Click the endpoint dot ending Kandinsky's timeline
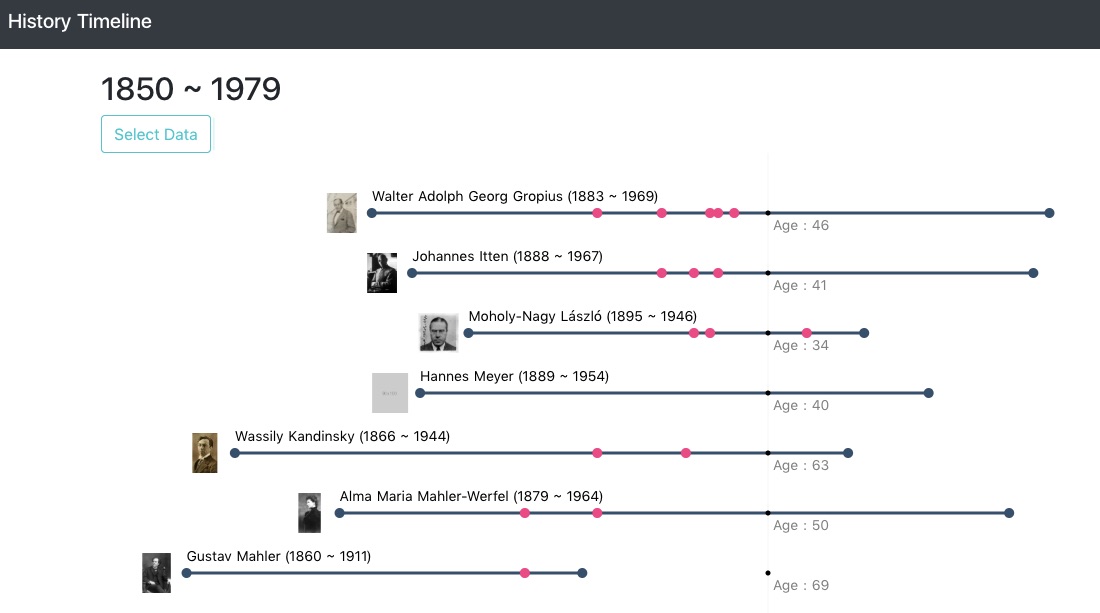The width and height of the screenshot is (1100, 613). point(848,452)
